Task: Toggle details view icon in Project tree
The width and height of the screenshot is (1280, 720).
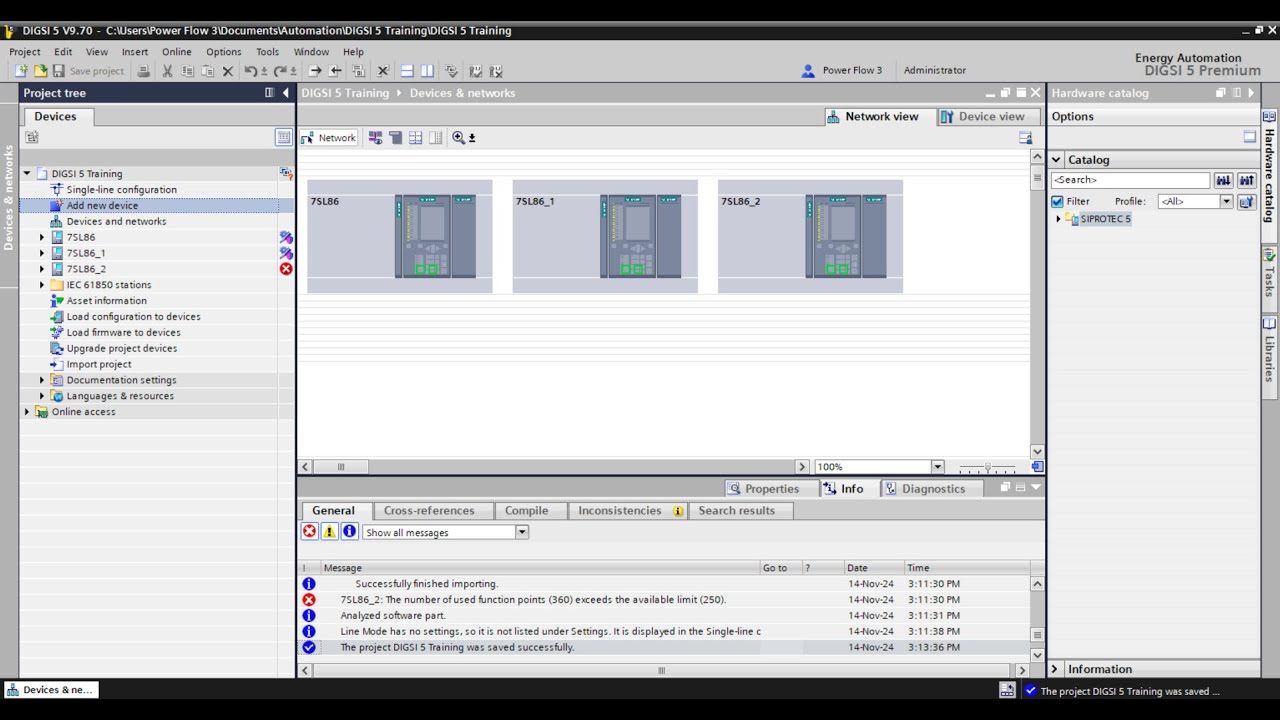Action: [284, 138]
